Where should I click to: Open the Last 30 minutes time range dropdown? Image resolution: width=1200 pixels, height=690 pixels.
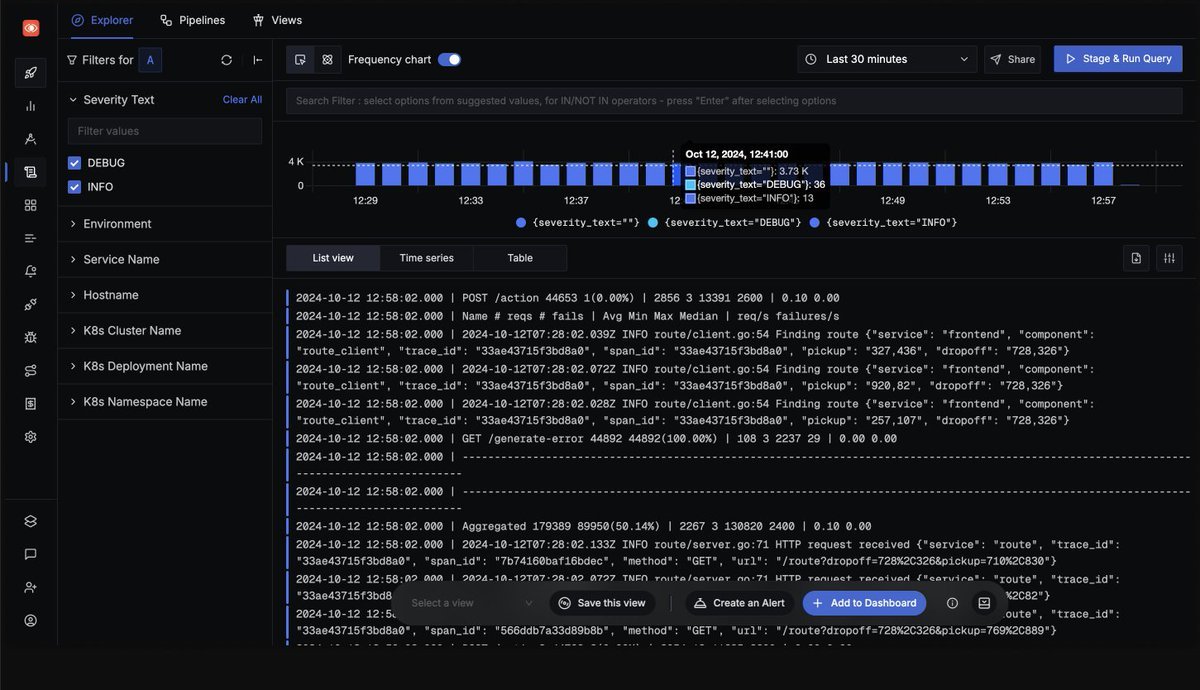[887, 59]
